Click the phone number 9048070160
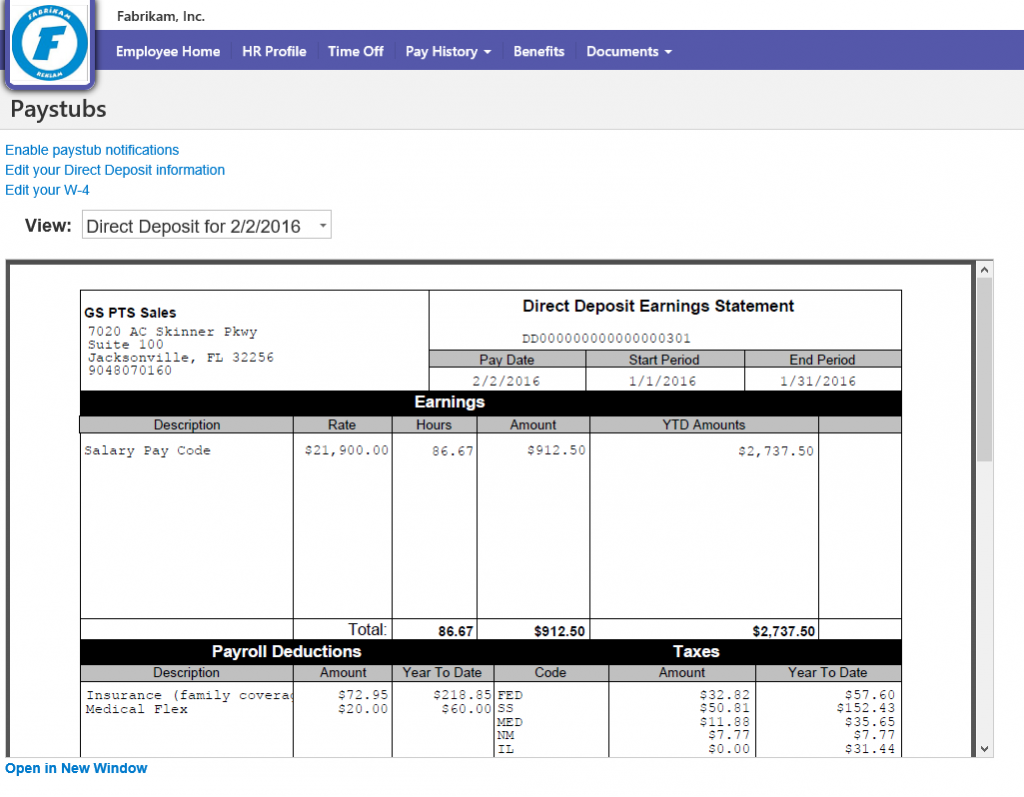1024x797 pixels. 130,370
